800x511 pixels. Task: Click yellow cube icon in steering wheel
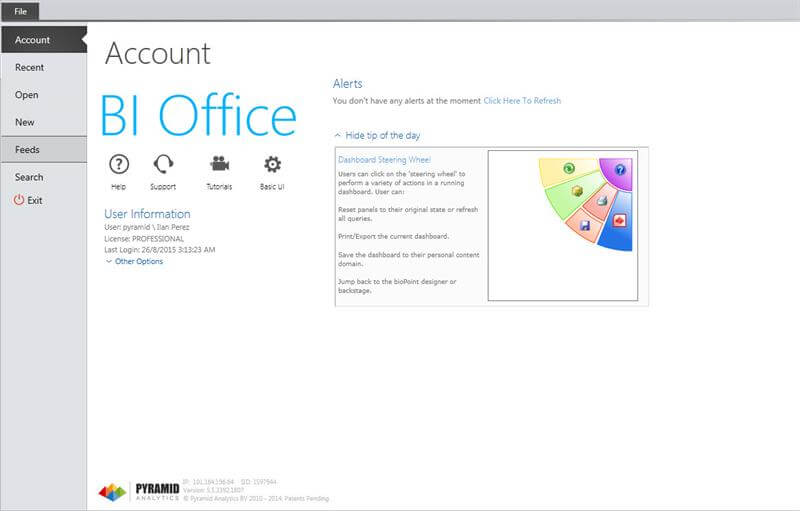(577, 191)
